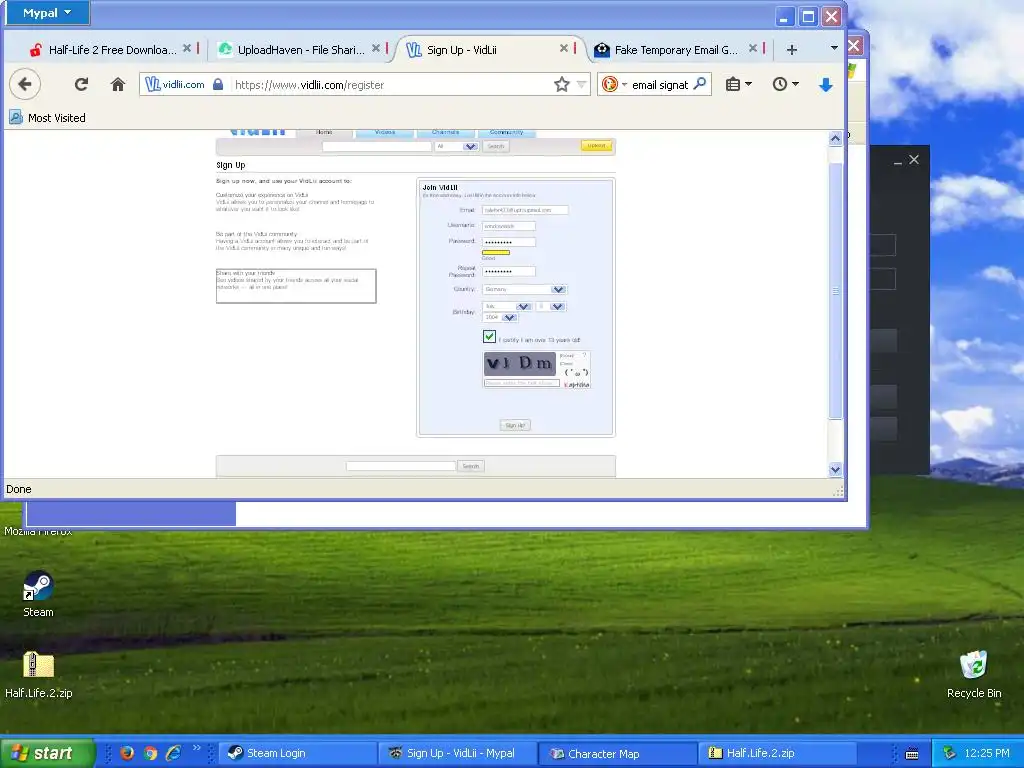The image size is (1024, 768).
Task: Click the system tray clock showing 12:25 PM
Action: click(x=987, y=753)
